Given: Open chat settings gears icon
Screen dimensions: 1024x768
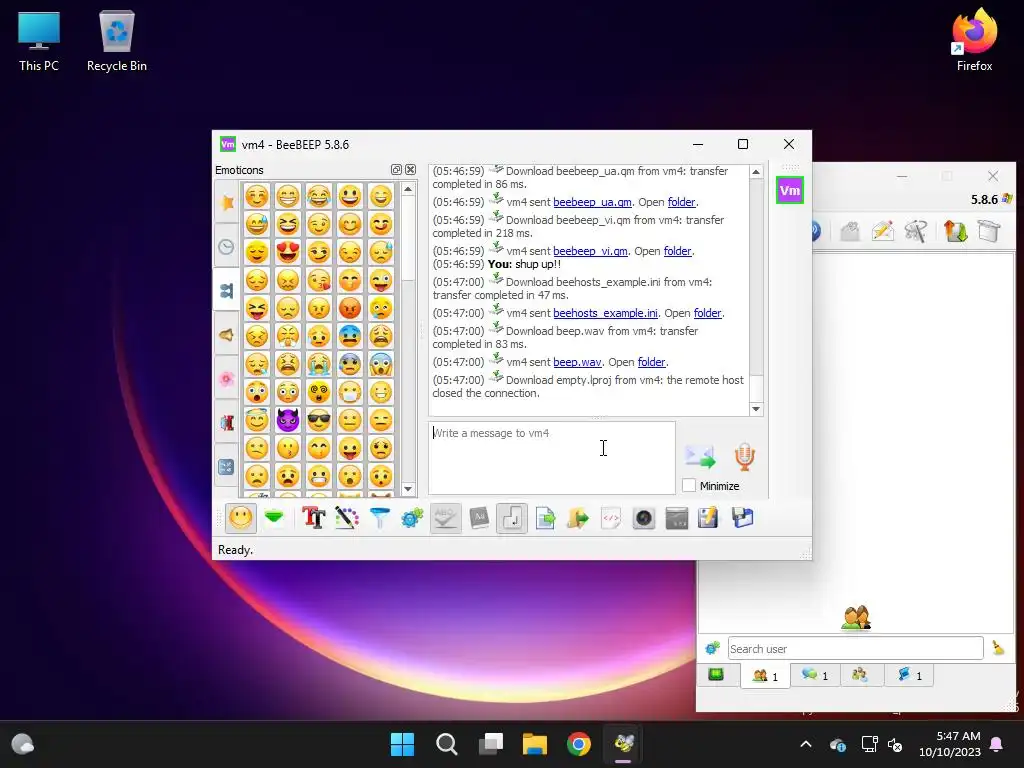Looking at the screenshot, I should coord(412,519).
